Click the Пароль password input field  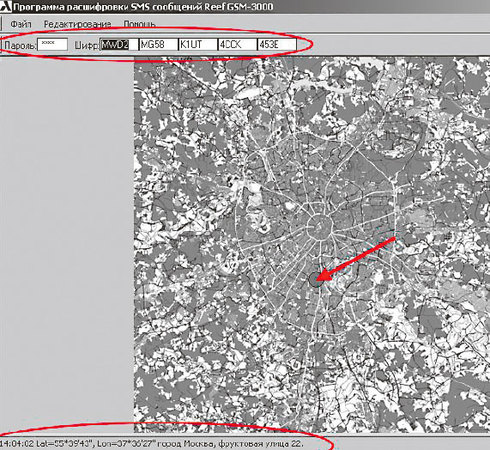[52, 44]
